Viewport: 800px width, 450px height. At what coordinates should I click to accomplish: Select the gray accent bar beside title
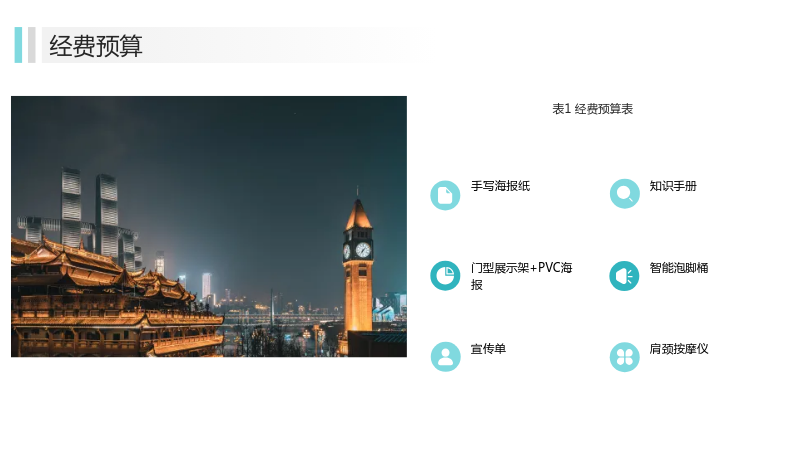point(32,45)
